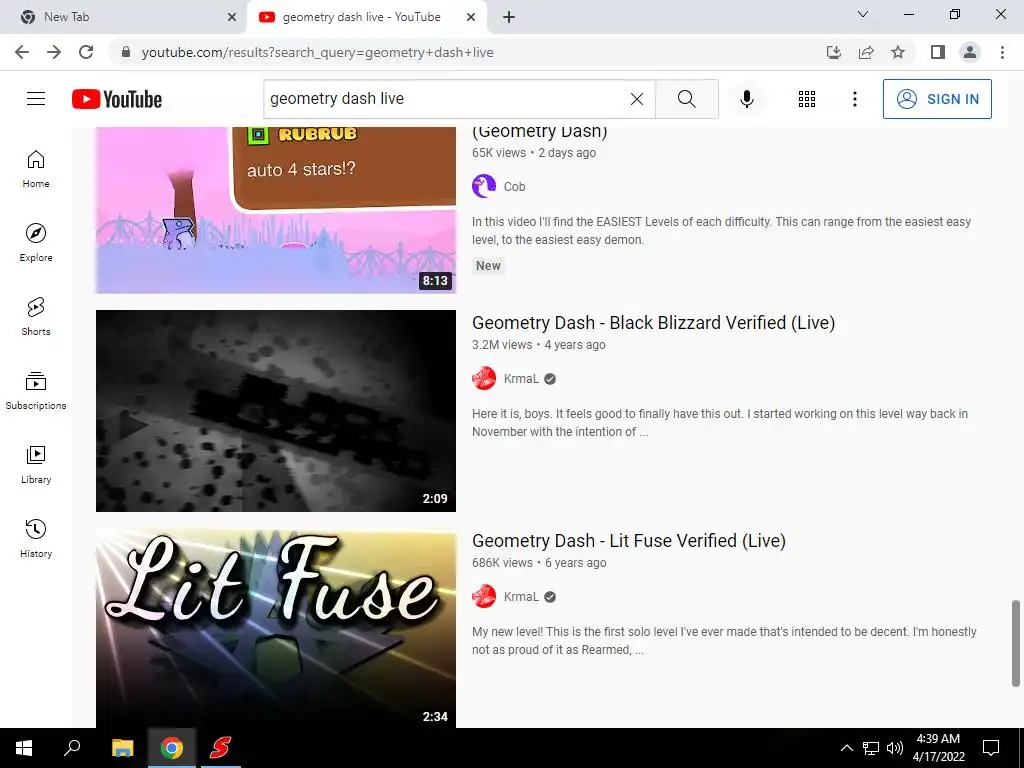The width and height of the screenshot is (1024, 768).
Task: Open YouTube settings three-dot menu
Action: [x=854, y=99]
